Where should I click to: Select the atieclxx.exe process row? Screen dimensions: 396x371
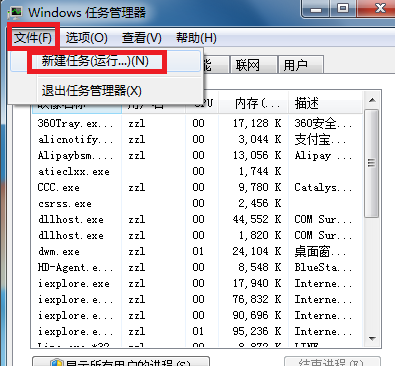tap(197, 171)
